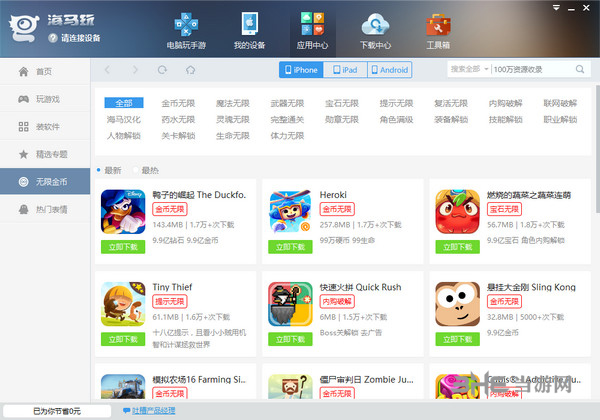Screen dimensions: 600x420
Task: Open the 工具箱 toolbox icon
Action: pyautogui.click(x=438, y=25)
